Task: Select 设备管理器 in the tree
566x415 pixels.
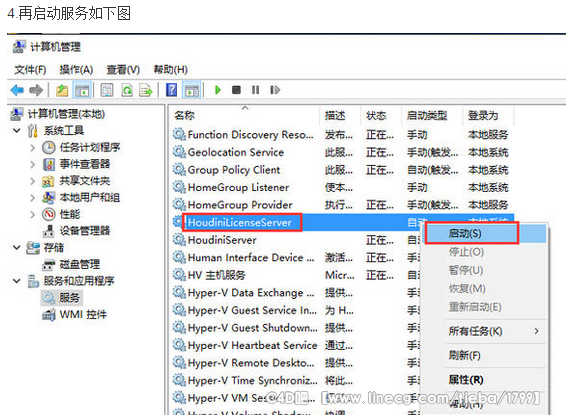Action: [85, 231]
